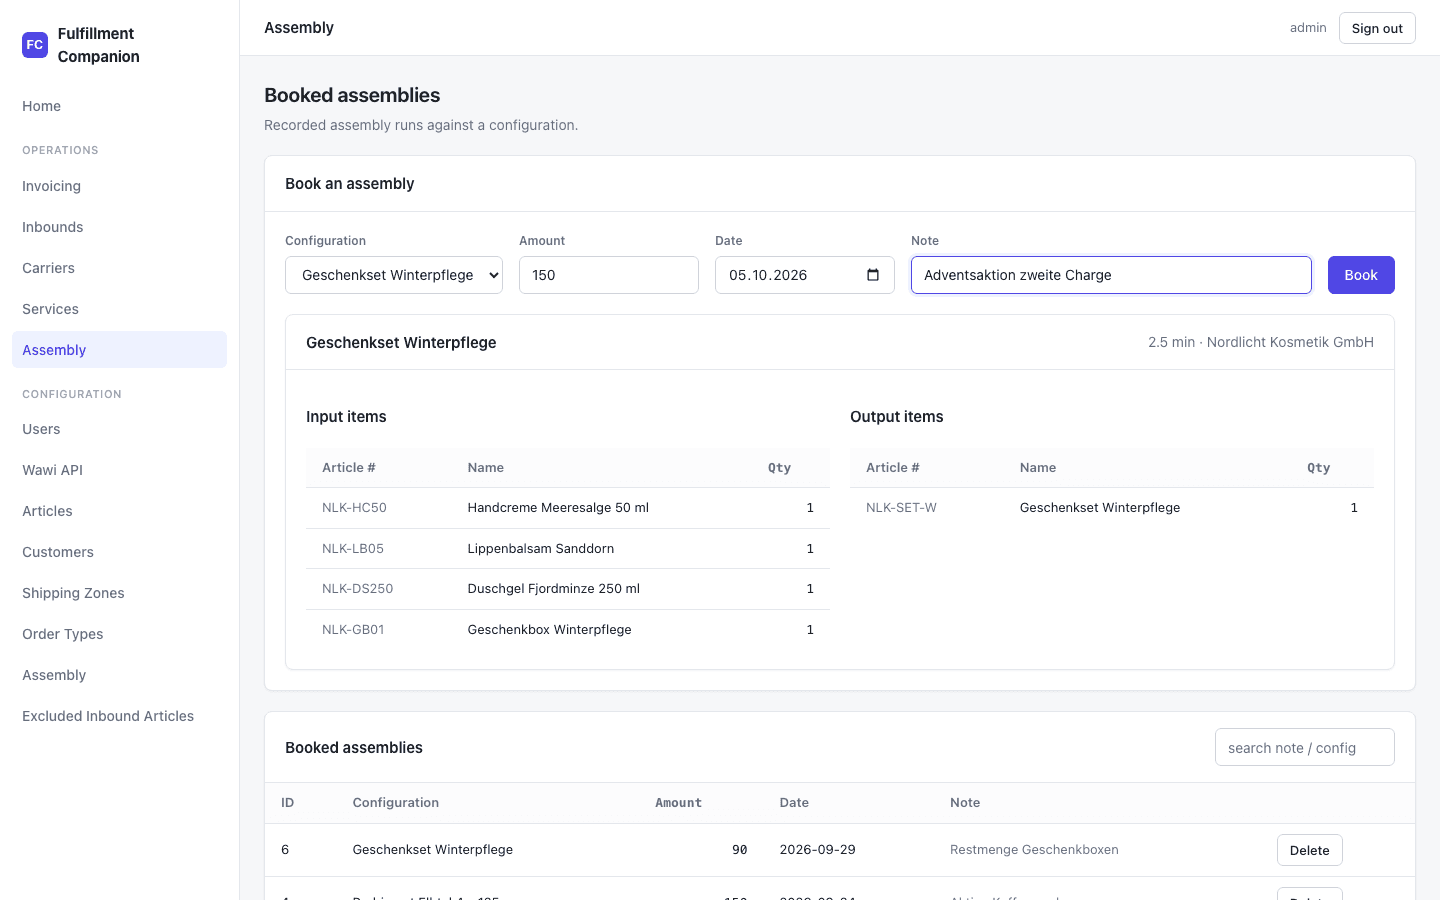Book the assembly
Screen dimensions: 1440x900
pyautogui.click(x=1361, y=275)
